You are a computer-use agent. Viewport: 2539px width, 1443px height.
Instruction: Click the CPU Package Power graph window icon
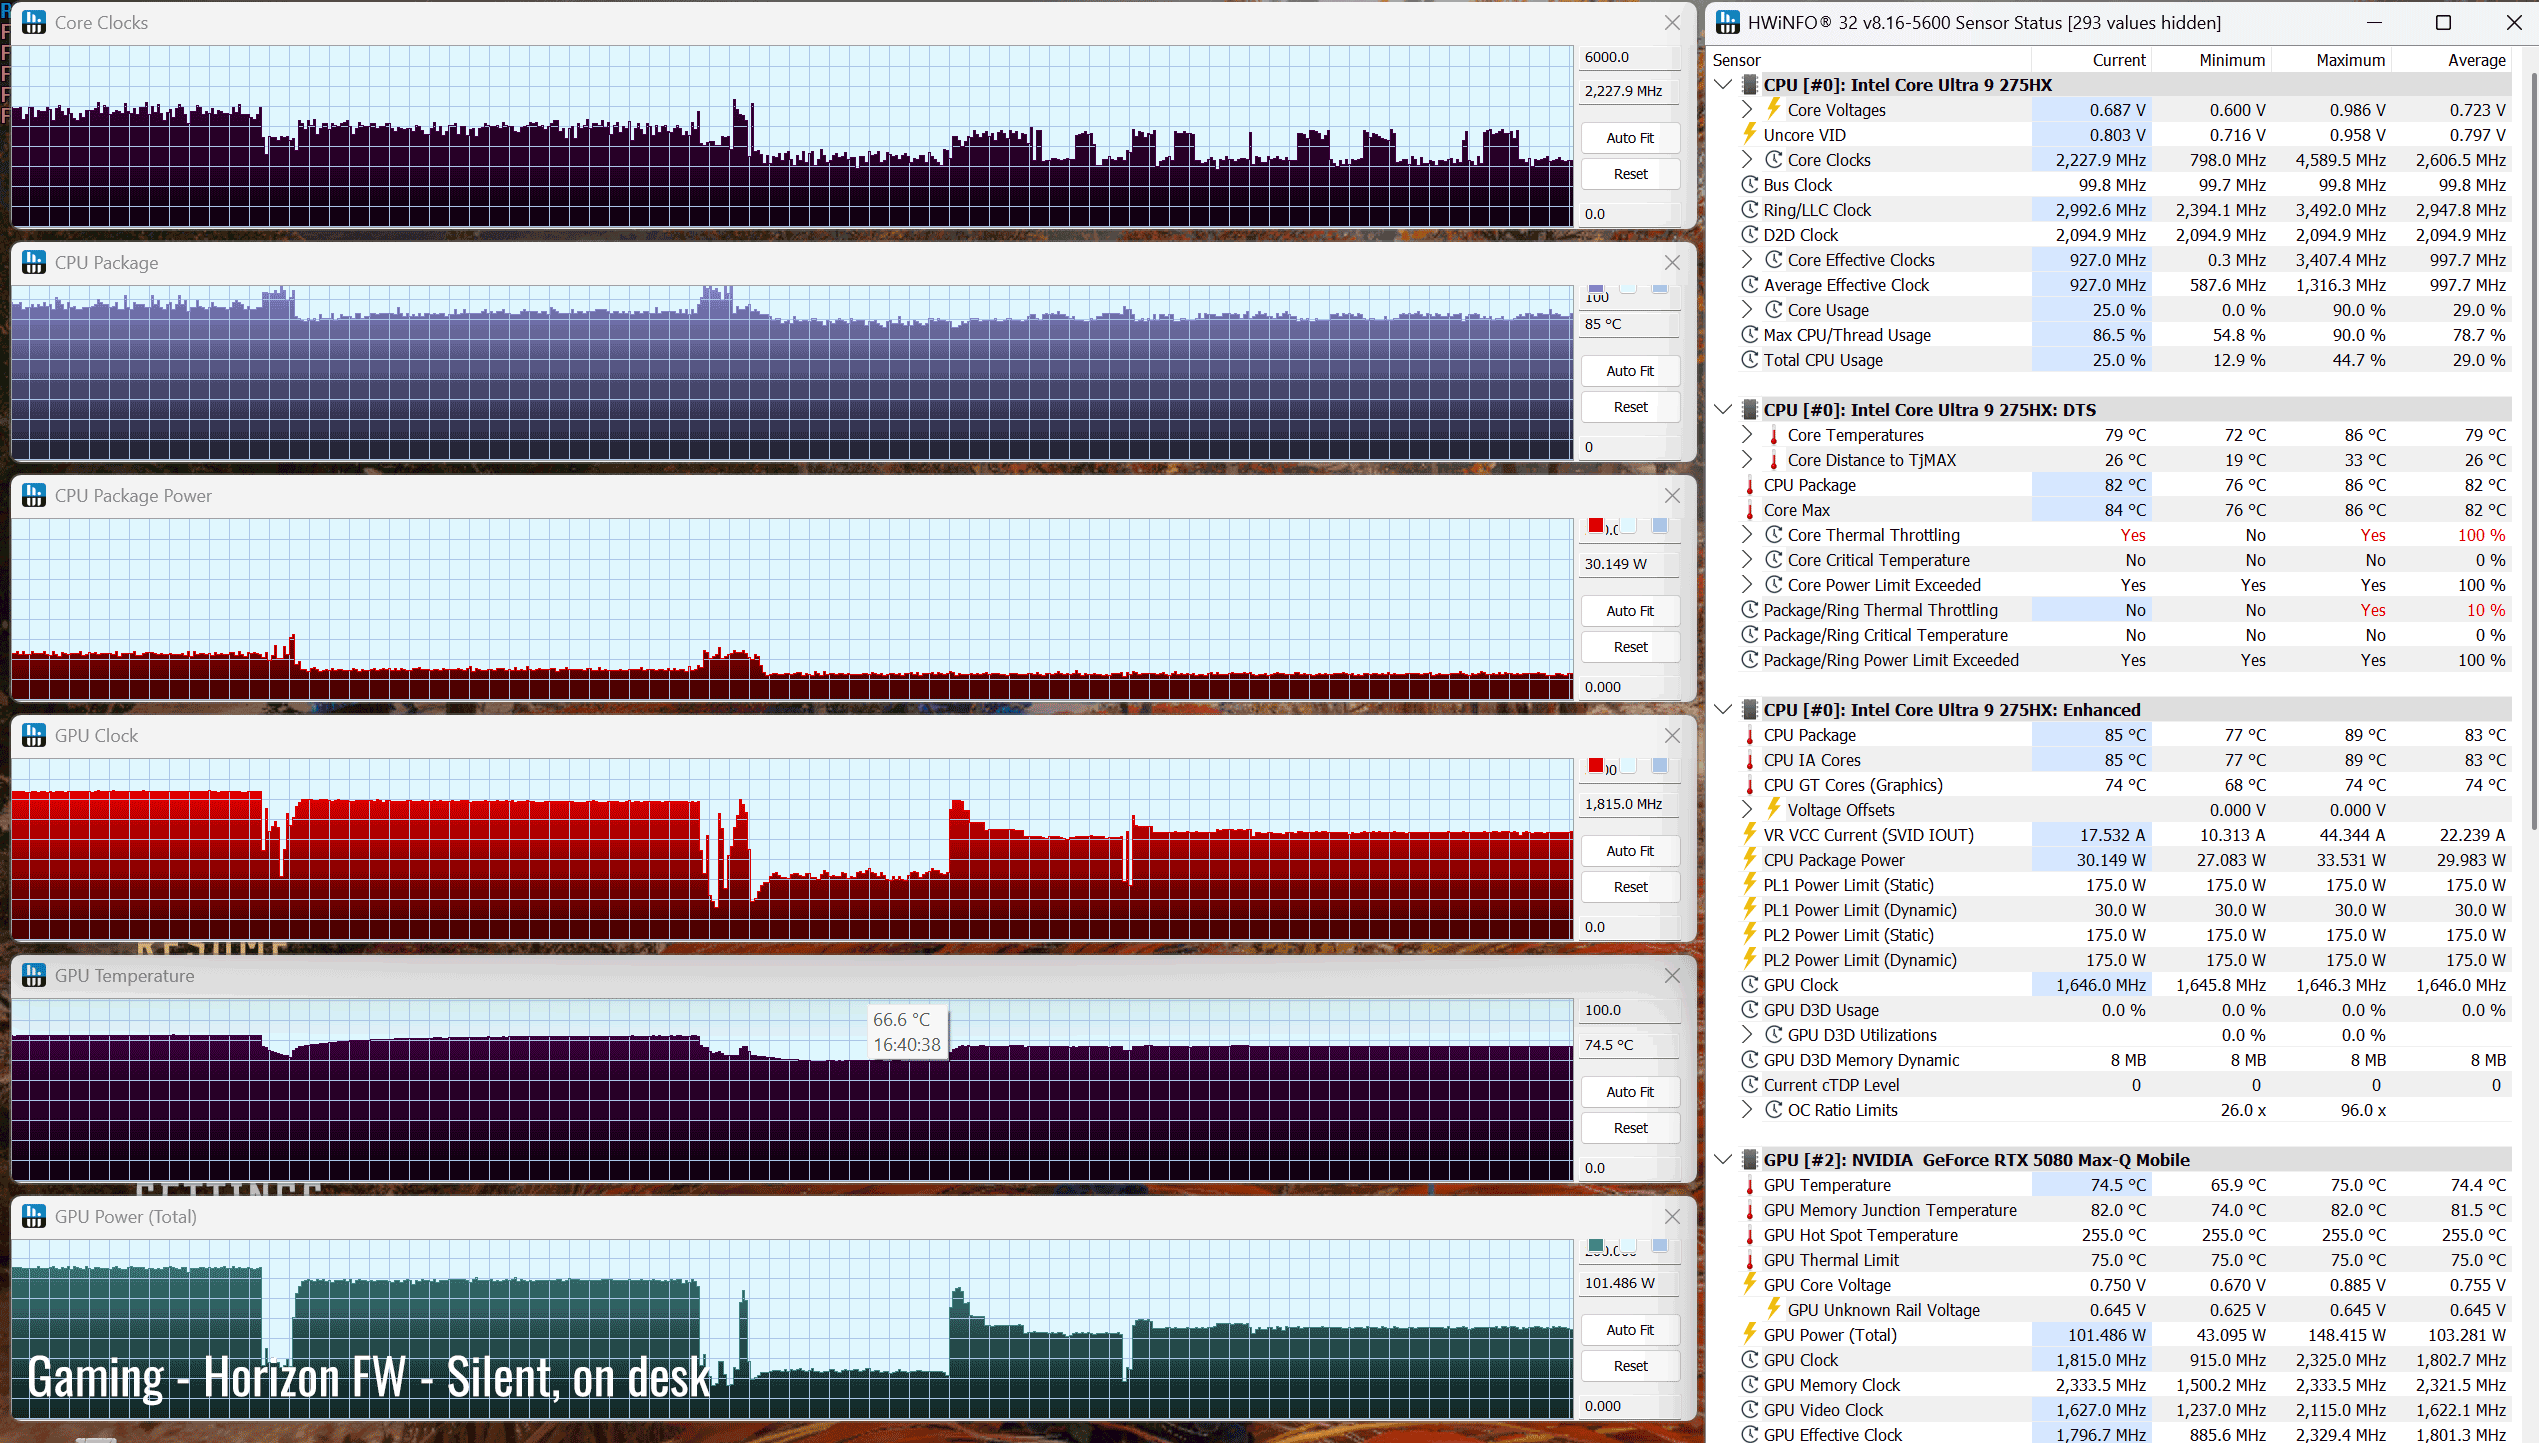click(34, 495)
